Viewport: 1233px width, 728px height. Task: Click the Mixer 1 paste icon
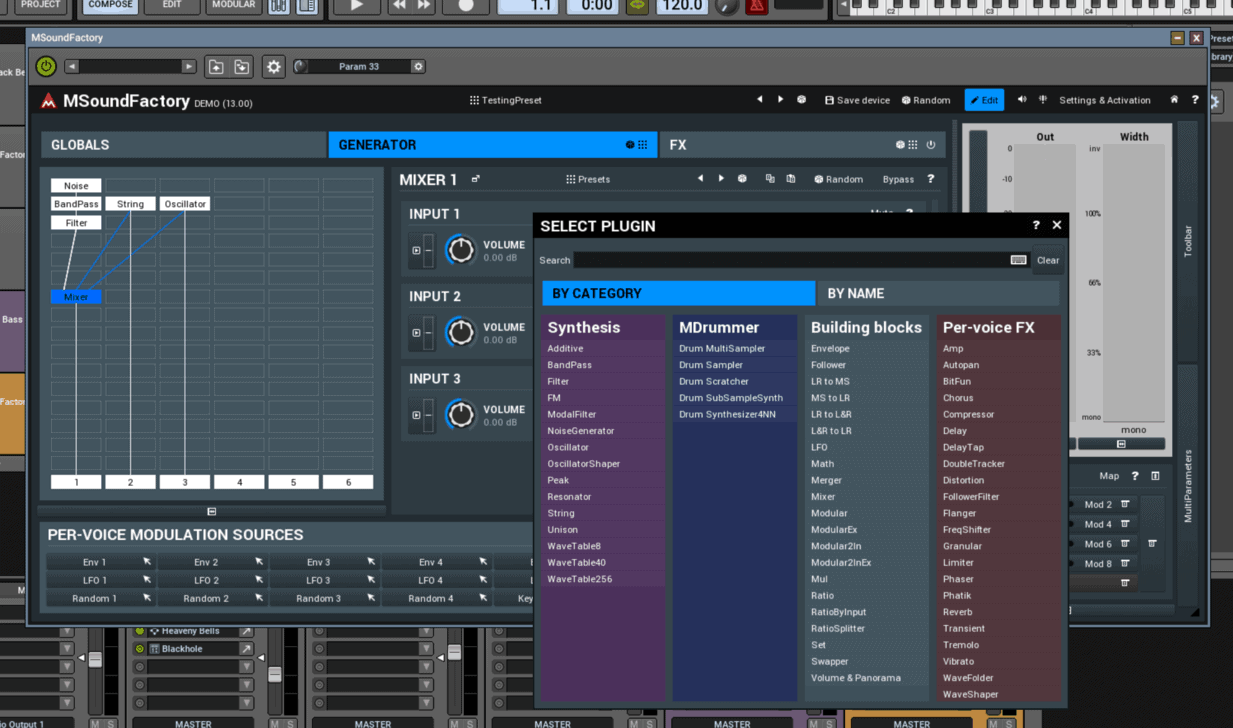(x=791, y=179)
